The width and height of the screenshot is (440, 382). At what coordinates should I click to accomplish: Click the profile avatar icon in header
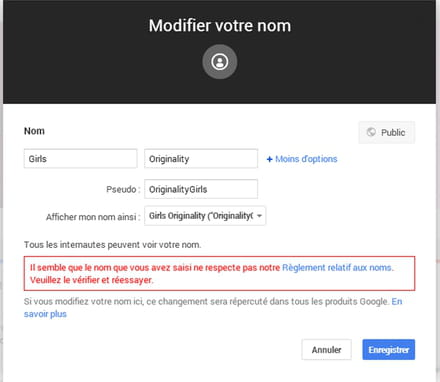[220, 62]
